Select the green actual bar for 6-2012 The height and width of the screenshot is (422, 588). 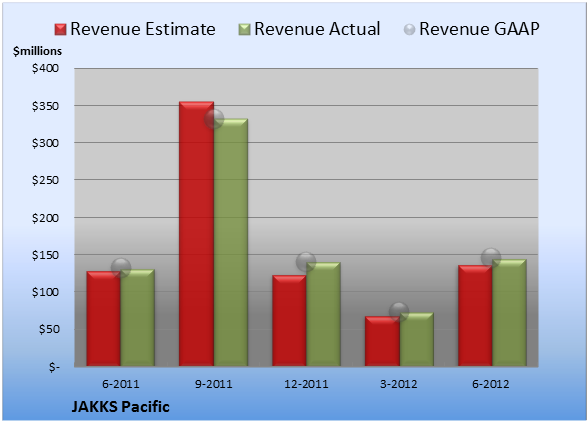click(509, 313)
